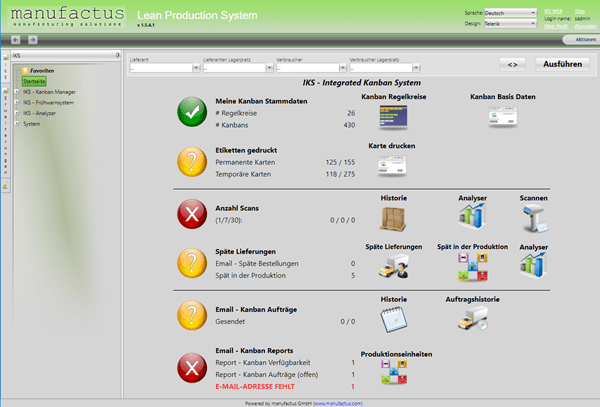The height and width of the screenshot is (407, 600).
Task: Open the Analyser chart icon beside Anzahl Scans
Action: 472,217
